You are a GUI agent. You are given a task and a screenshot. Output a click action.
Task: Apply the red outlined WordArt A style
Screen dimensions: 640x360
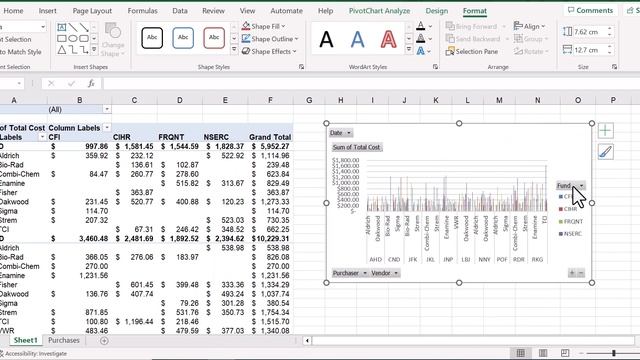(388, 40)
